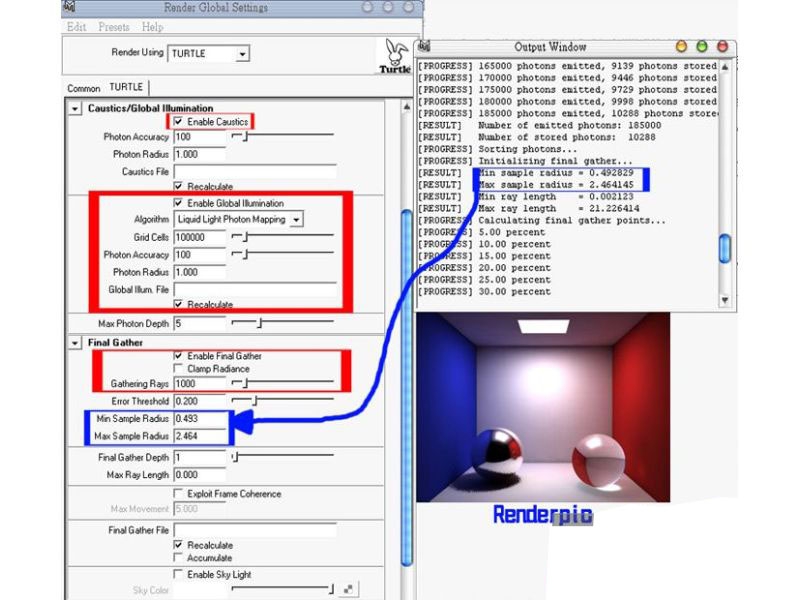The image size is (800, 600).
Task: Collapse the Final Gather section
Action: 75,343
